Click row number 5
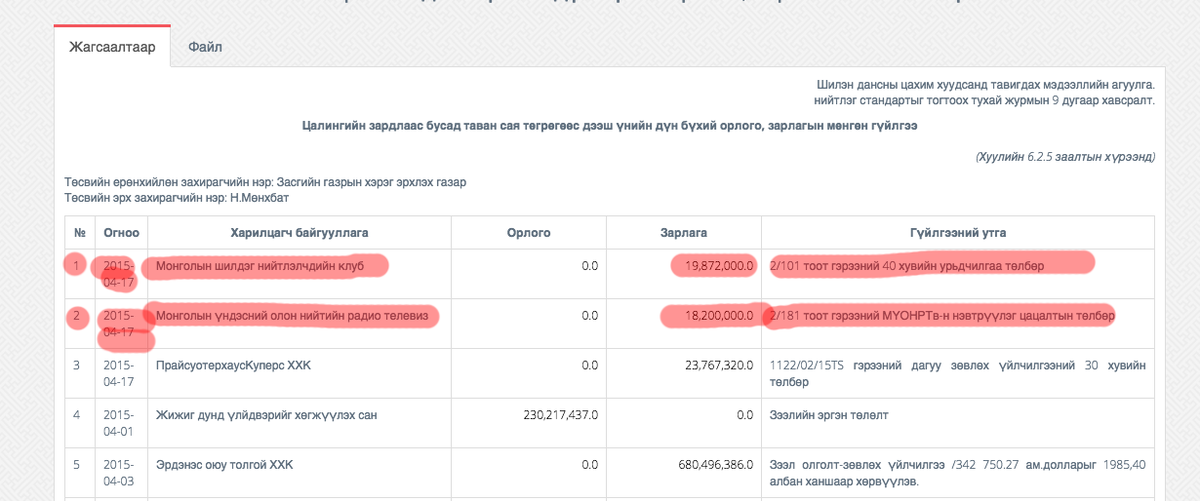This screenshot has height=501, width=1200. pos(76,464)
